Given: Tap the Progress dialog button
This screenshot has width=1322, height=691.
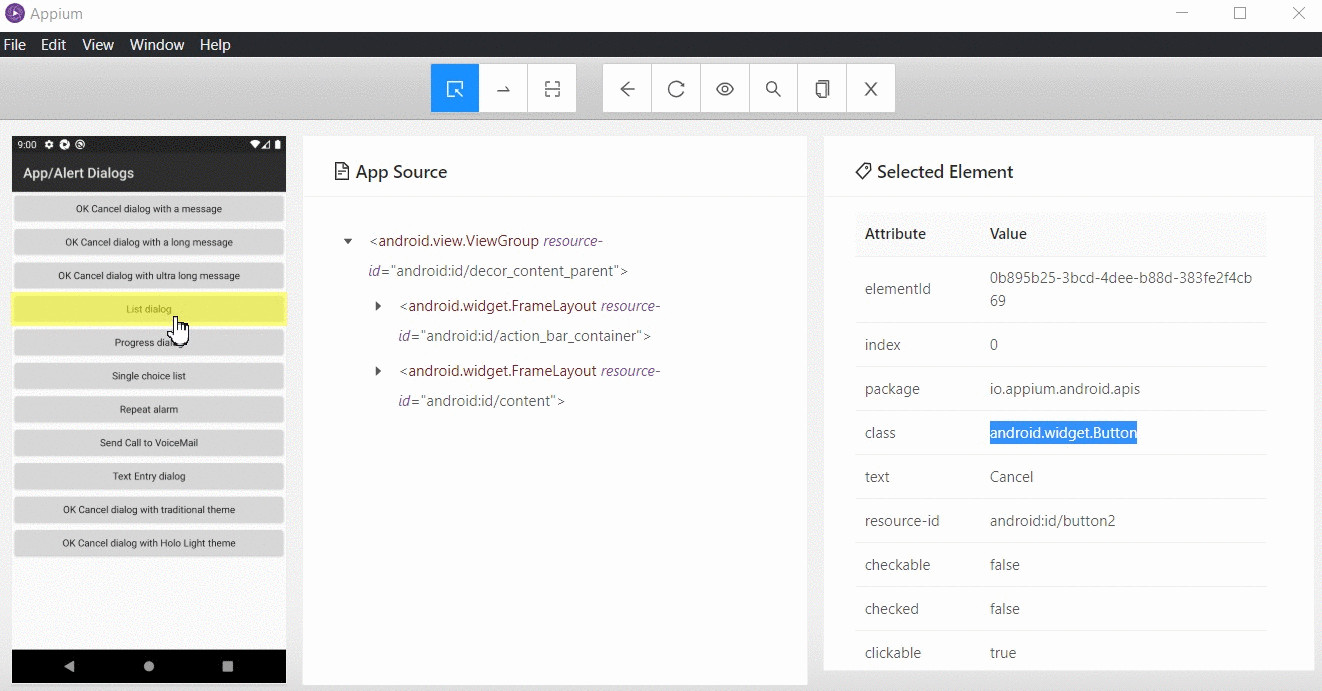Looking at the screenshot, I should point(149,343).
